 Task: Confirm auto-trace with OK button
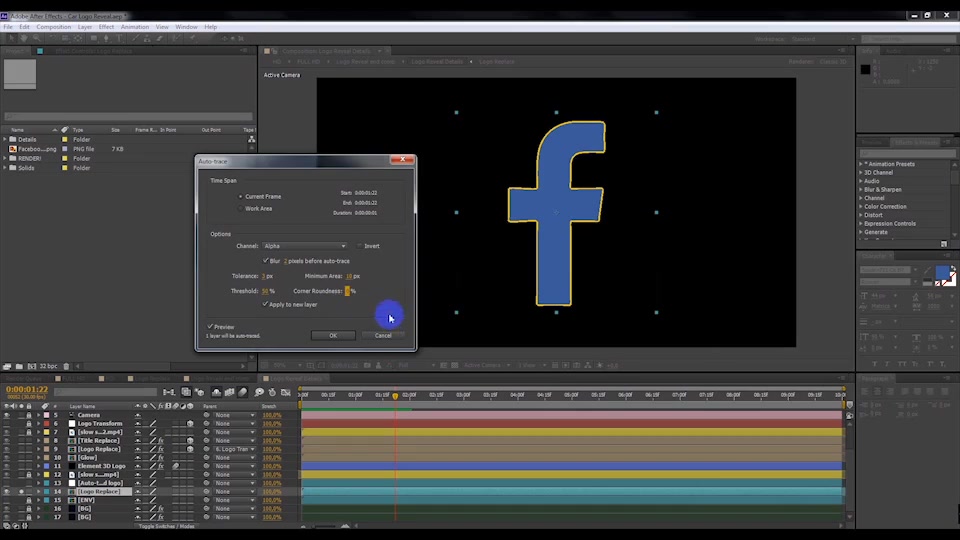[333, 336]
